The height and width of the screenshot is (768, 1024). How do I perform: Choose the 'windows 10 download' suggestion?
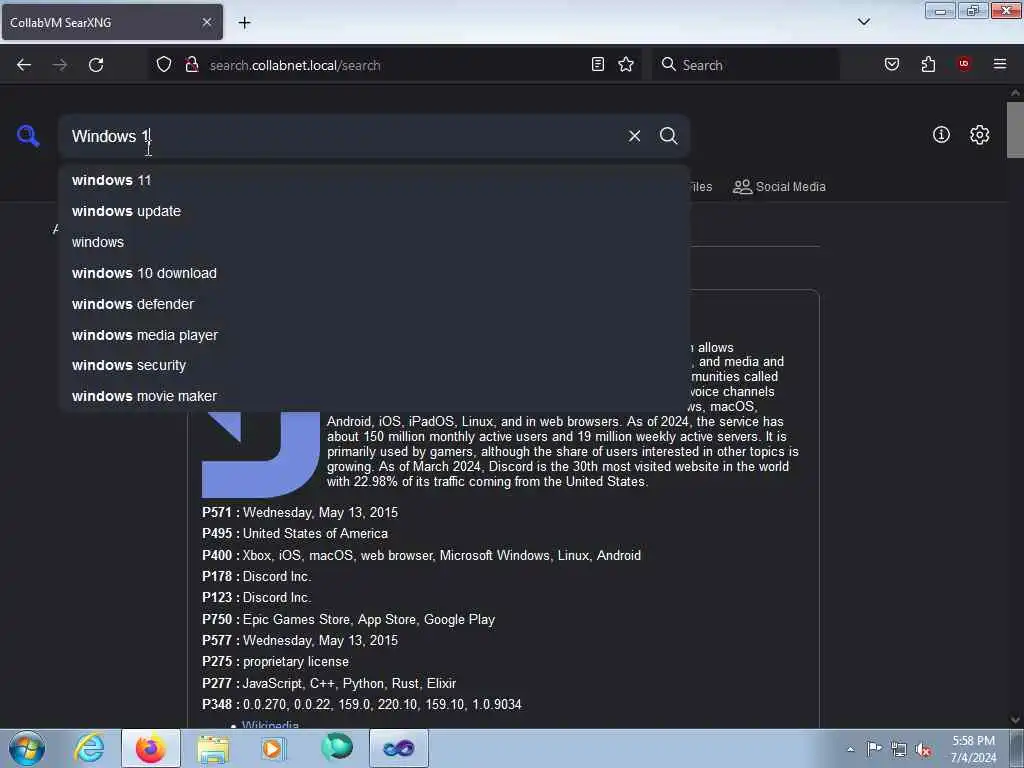(374, 273)
